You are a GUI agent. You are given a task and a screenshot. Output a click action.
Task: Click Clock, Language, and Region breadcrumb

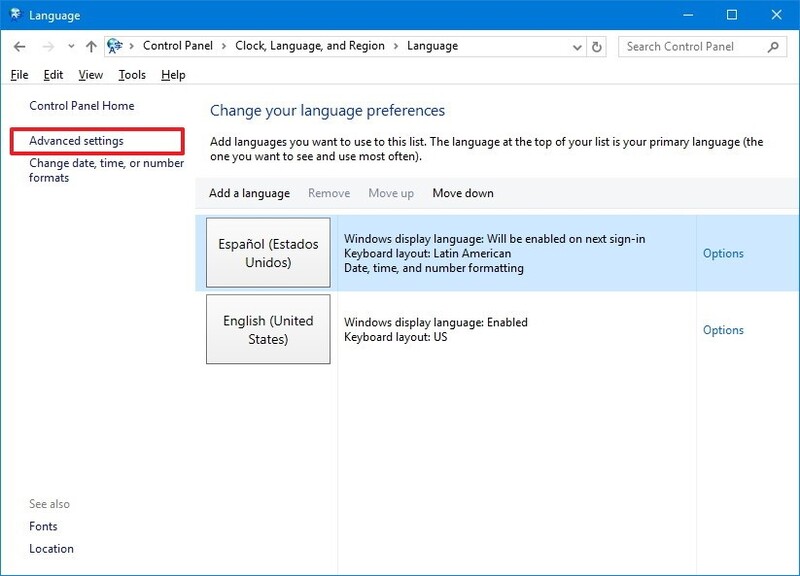(x=310, y=46)
